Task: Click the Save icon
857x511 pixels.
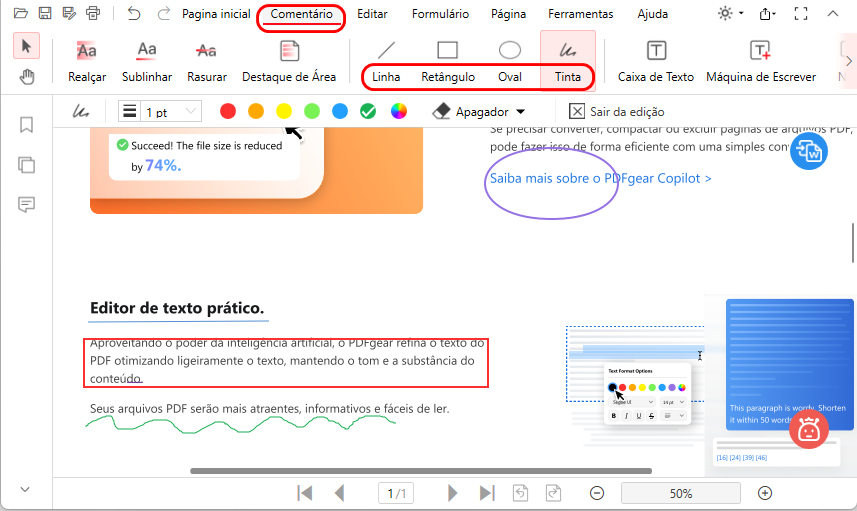Action: coord(45,13)
